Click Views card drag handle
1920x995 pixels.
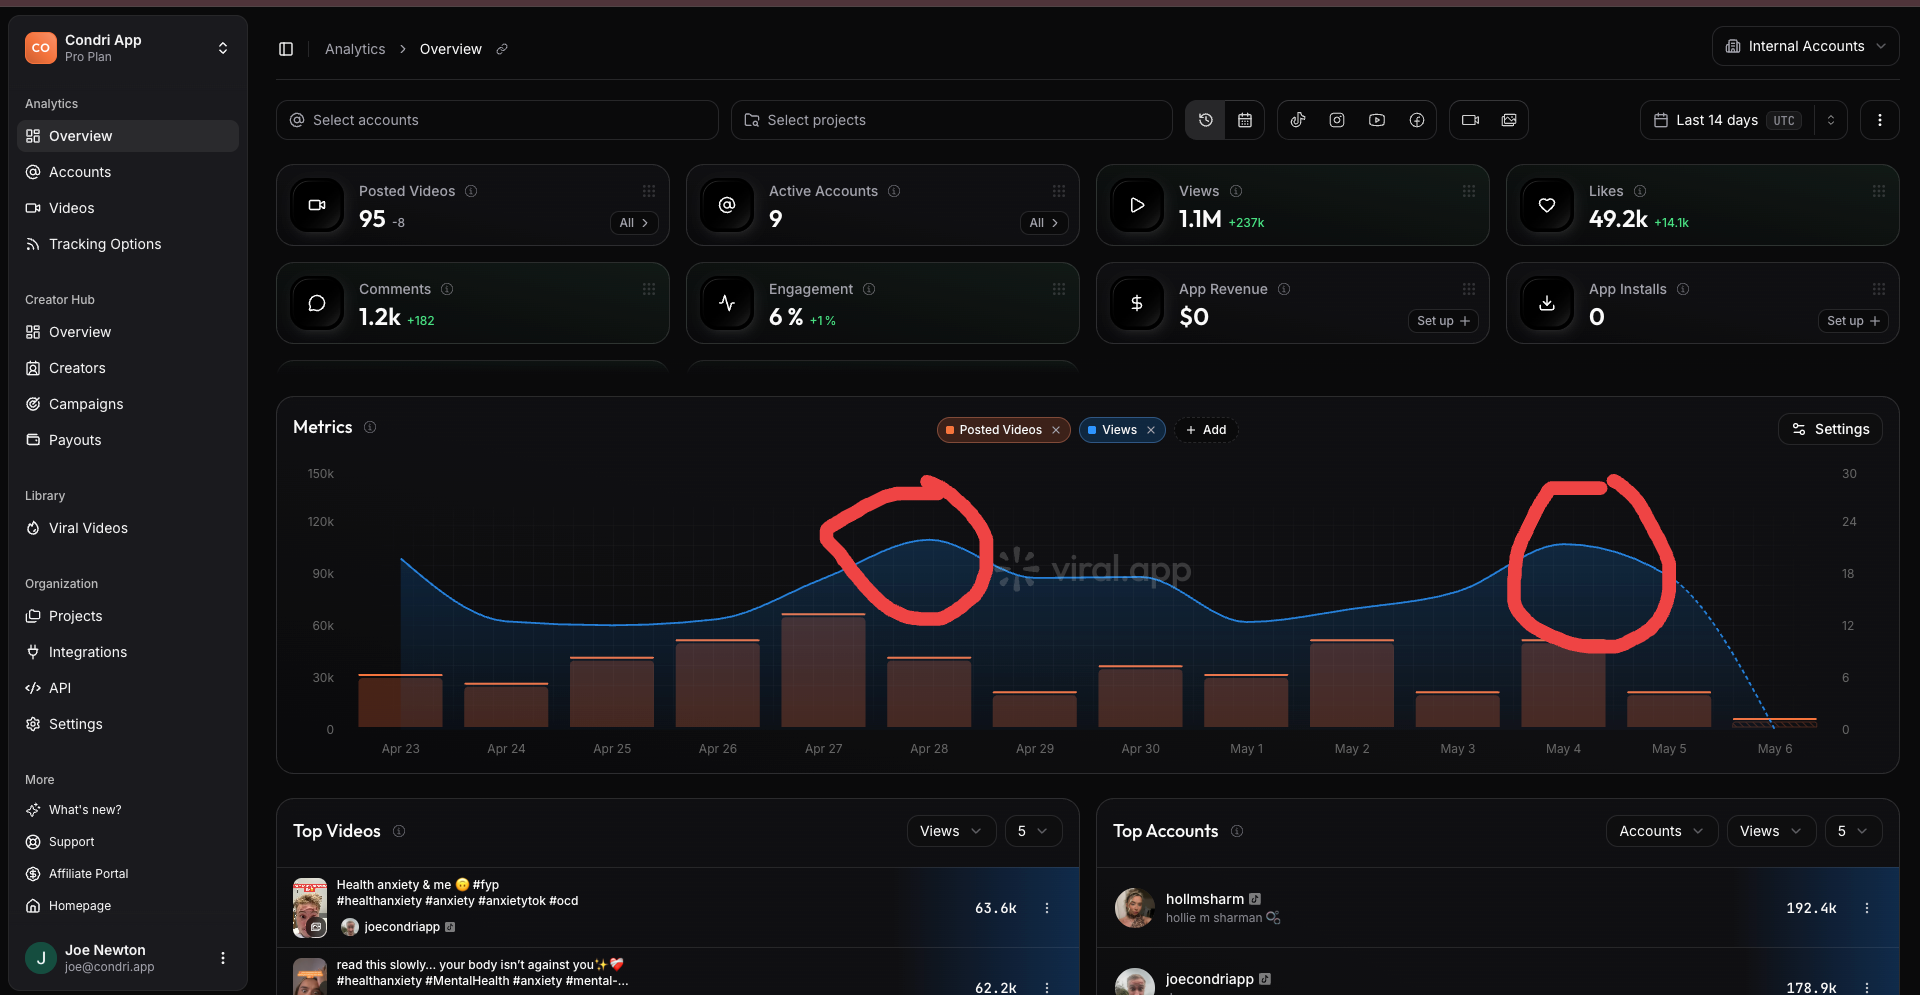click(1469, 191)
